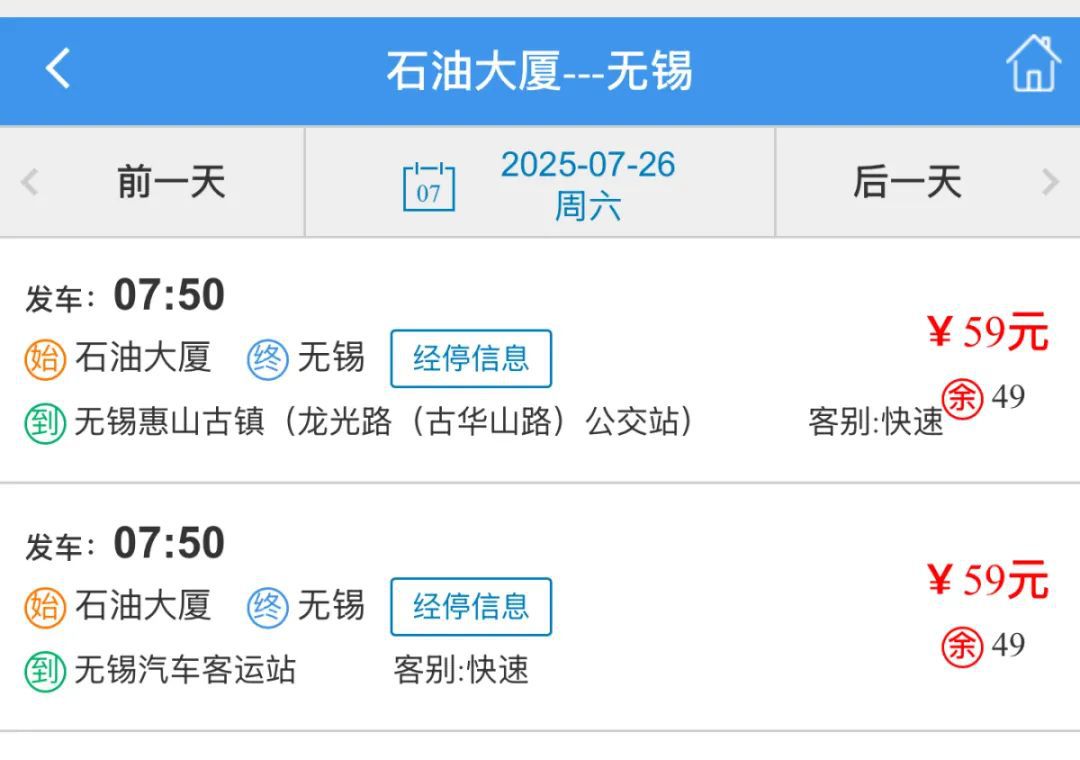Go to next day with right chevron
This screenshot has height=760, width=1080.
pyautogui.click(x=1050, y=183)
